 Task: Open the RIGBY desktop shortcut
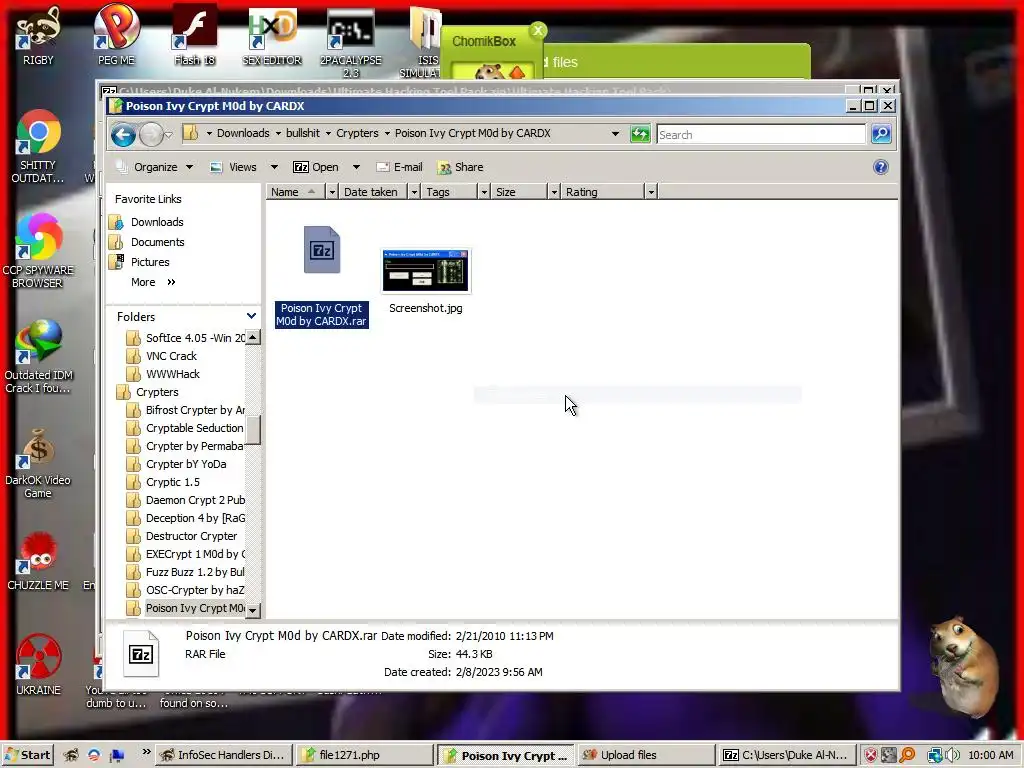tap(38, 34)
